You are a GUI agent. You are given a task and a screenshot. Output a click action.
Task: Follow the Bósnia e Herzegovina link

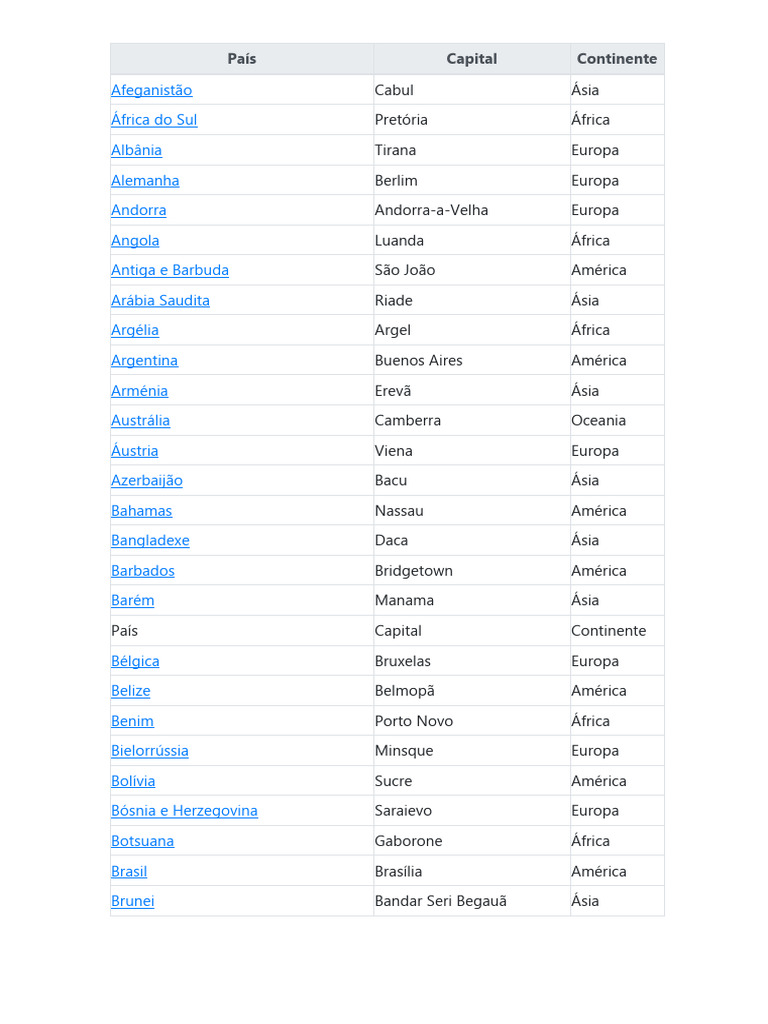tap(184, 811)
